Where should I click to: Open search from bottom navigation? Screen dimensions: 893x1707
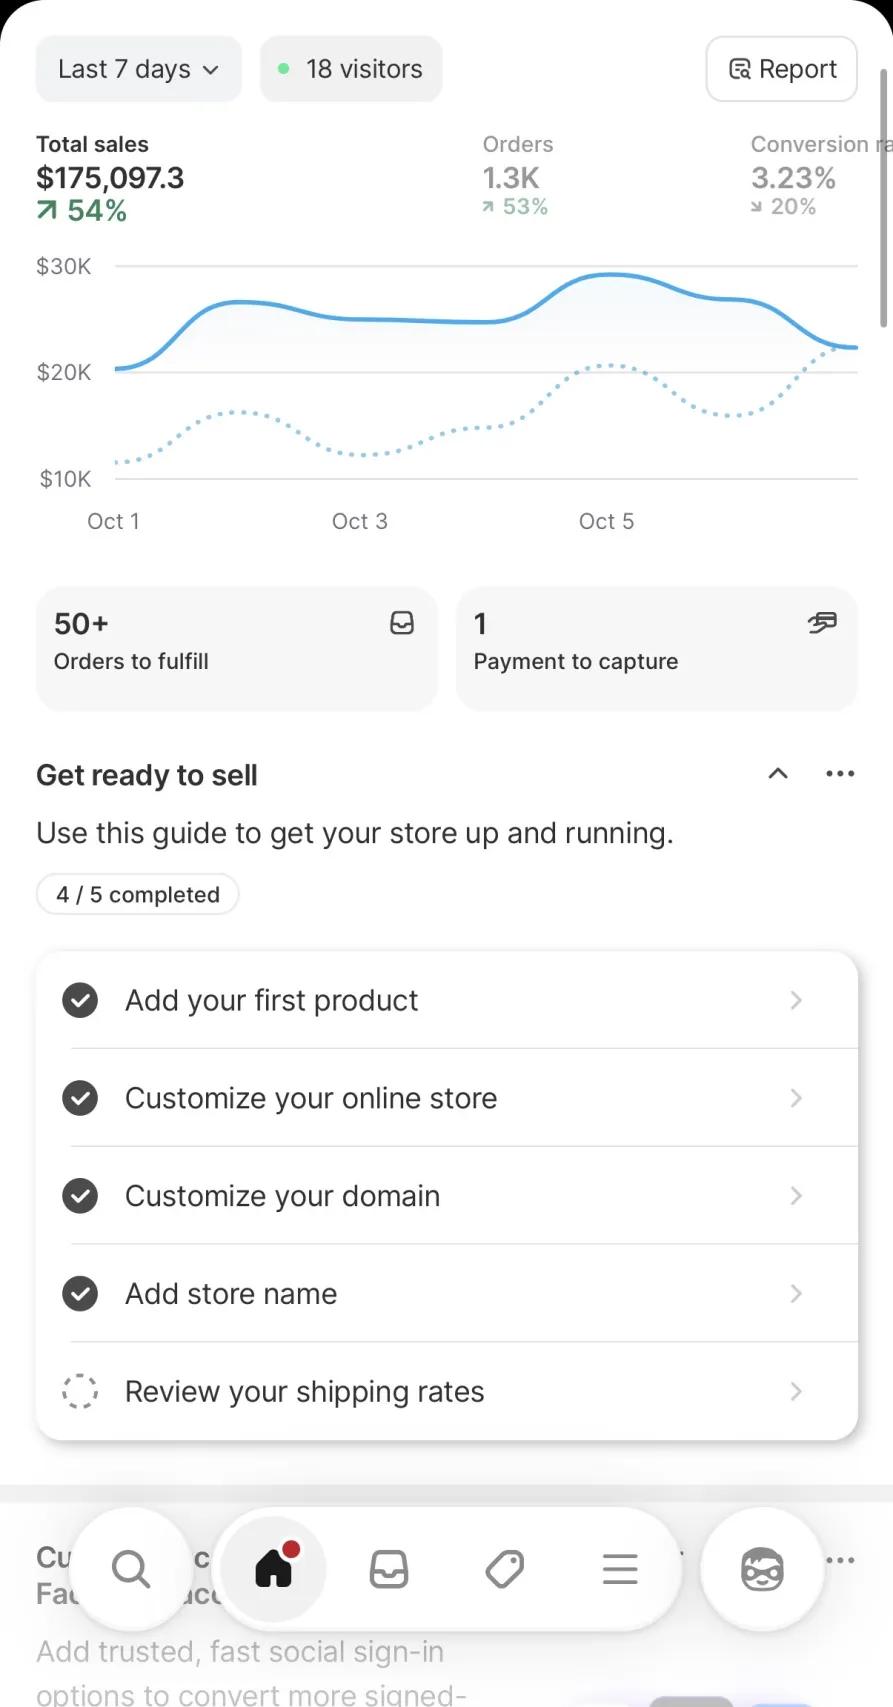(131, 1569)
